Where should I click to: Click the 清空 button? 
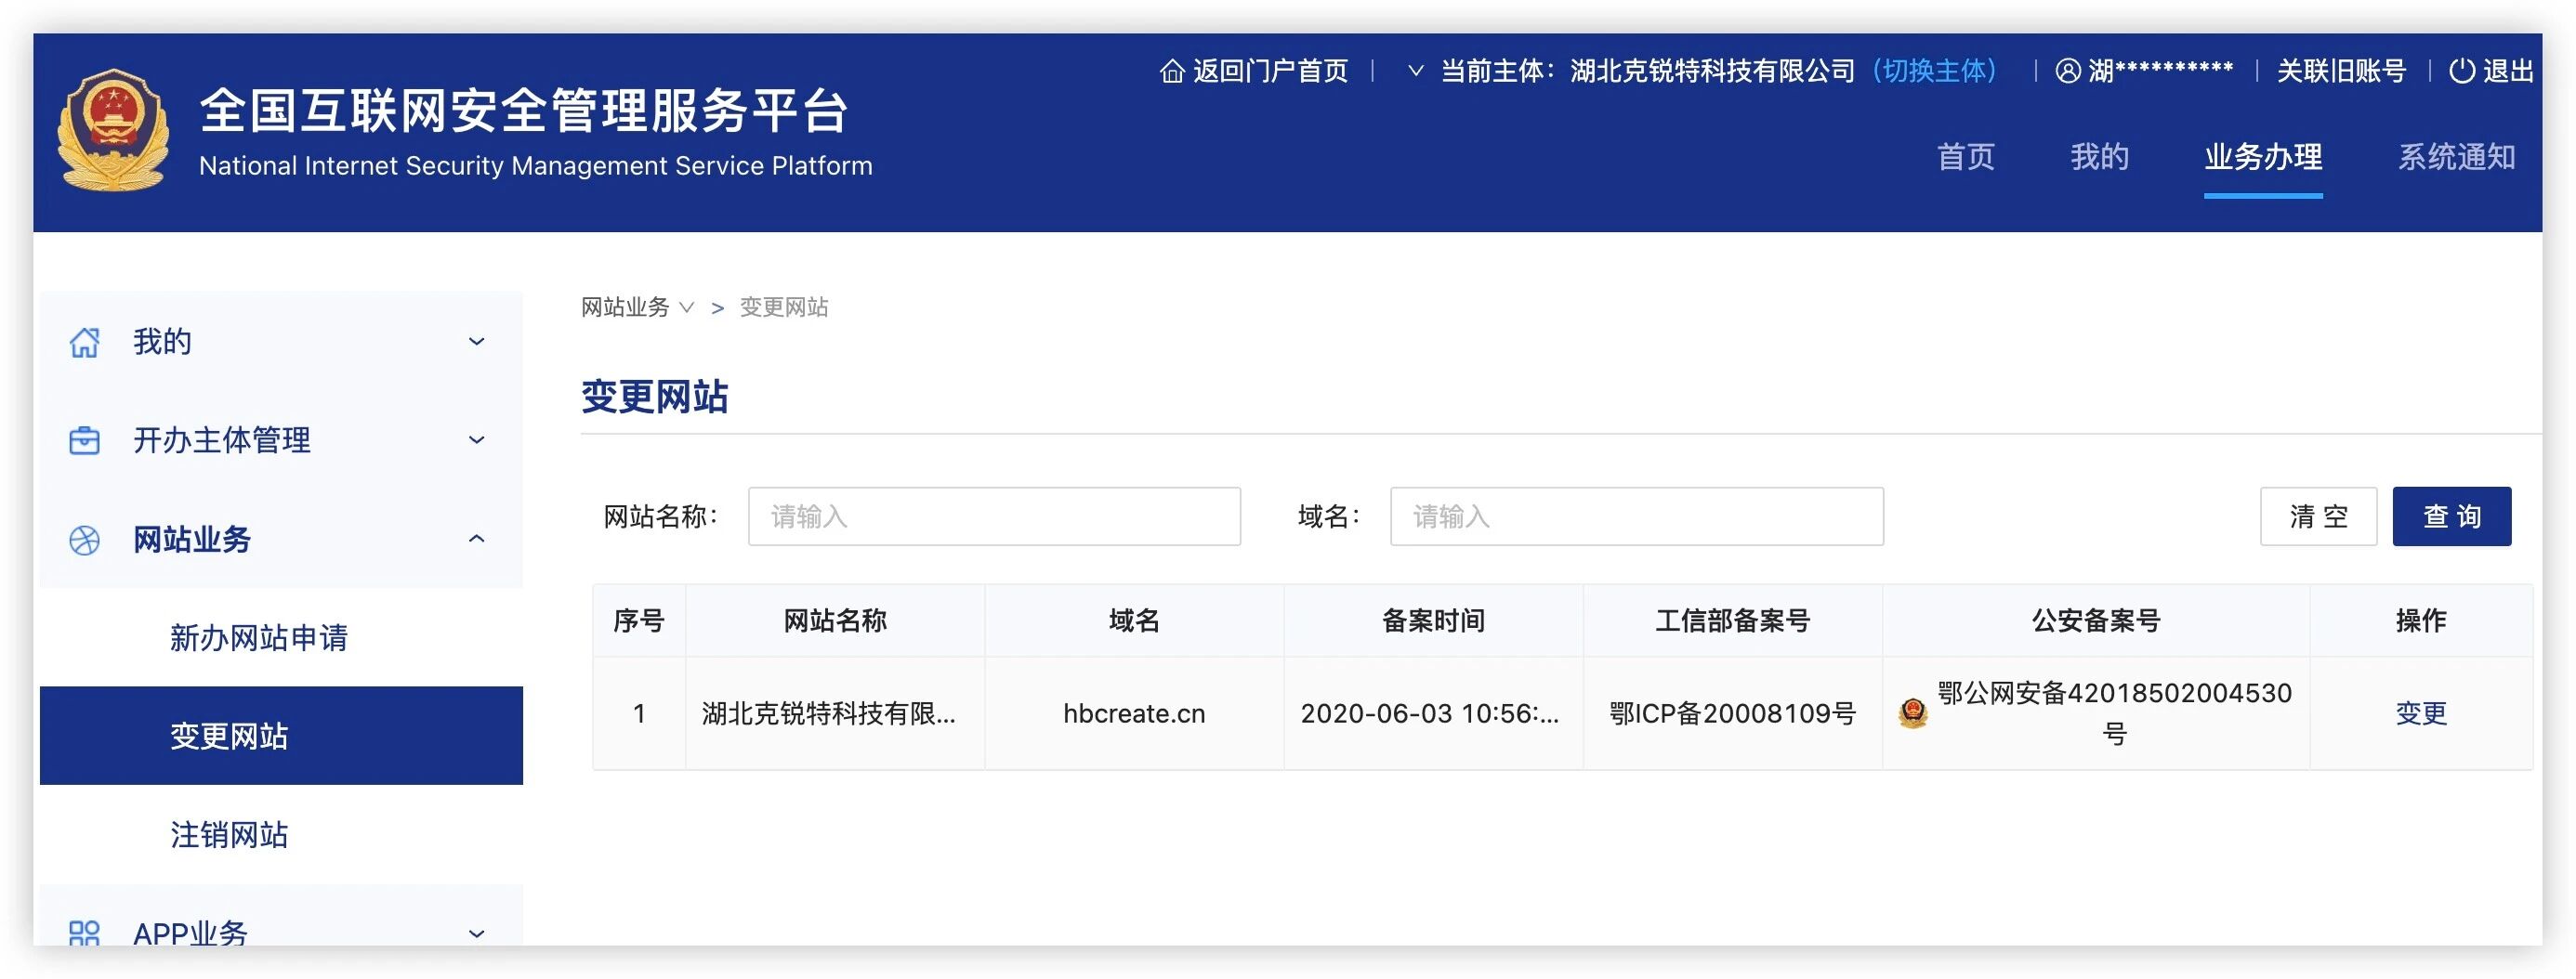[2318, 516]
